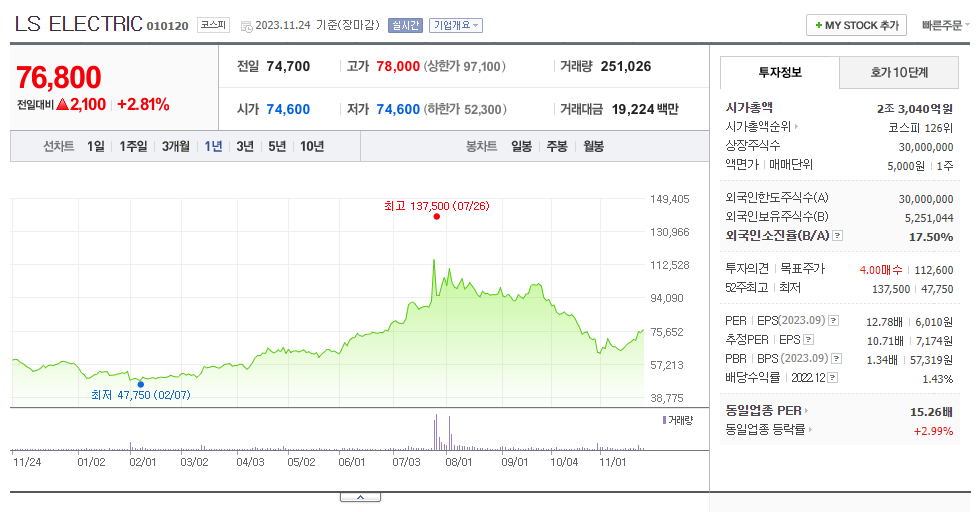Click the target price 112,600

(x=933, y=270)
